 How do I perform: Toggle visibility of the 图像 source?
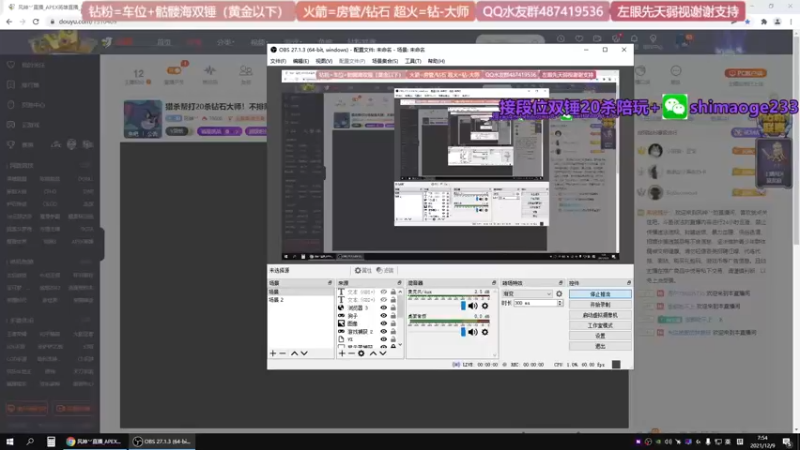click(x=384, y=323)
